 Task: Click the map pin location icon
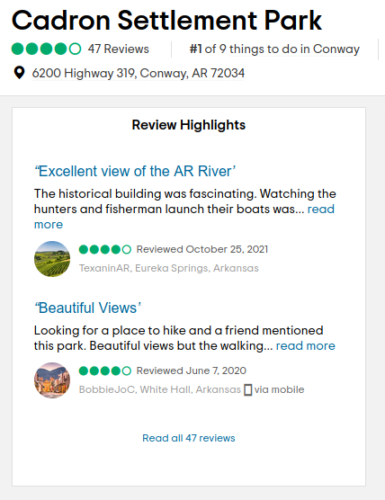click(x=19, y=73)
